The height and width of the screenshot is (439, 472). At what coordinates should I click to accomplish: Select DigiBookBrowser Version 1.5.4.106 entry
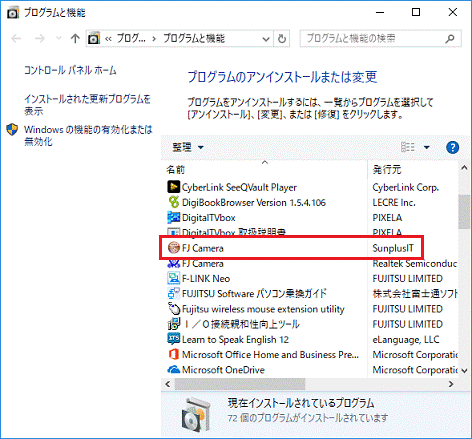pos(254,202)
